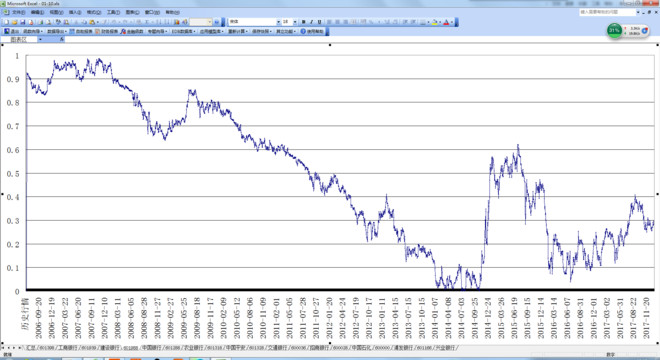
Task: Click the Paste clipboard icon
Action: (x=91, y=22)
